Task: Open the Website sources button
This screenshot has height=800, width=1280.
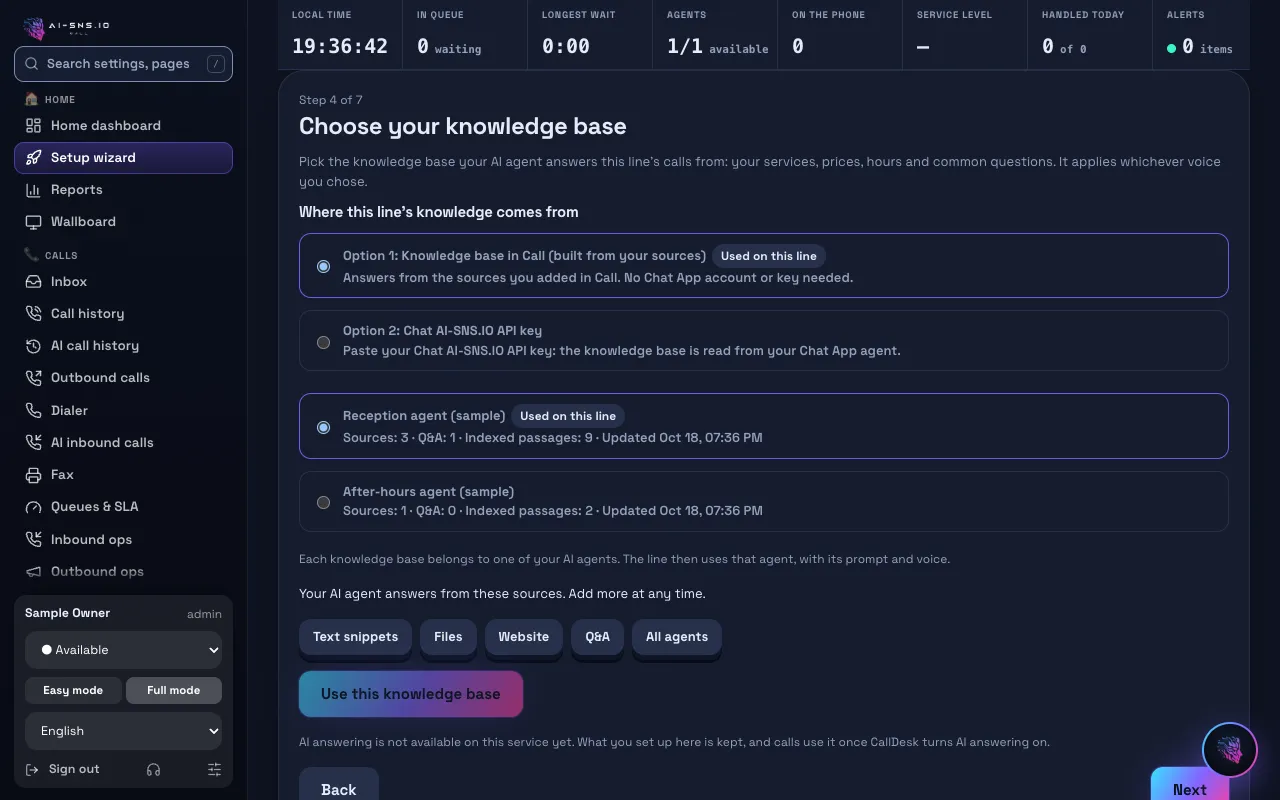Action: pyautogui.click(x=524, y=637)
